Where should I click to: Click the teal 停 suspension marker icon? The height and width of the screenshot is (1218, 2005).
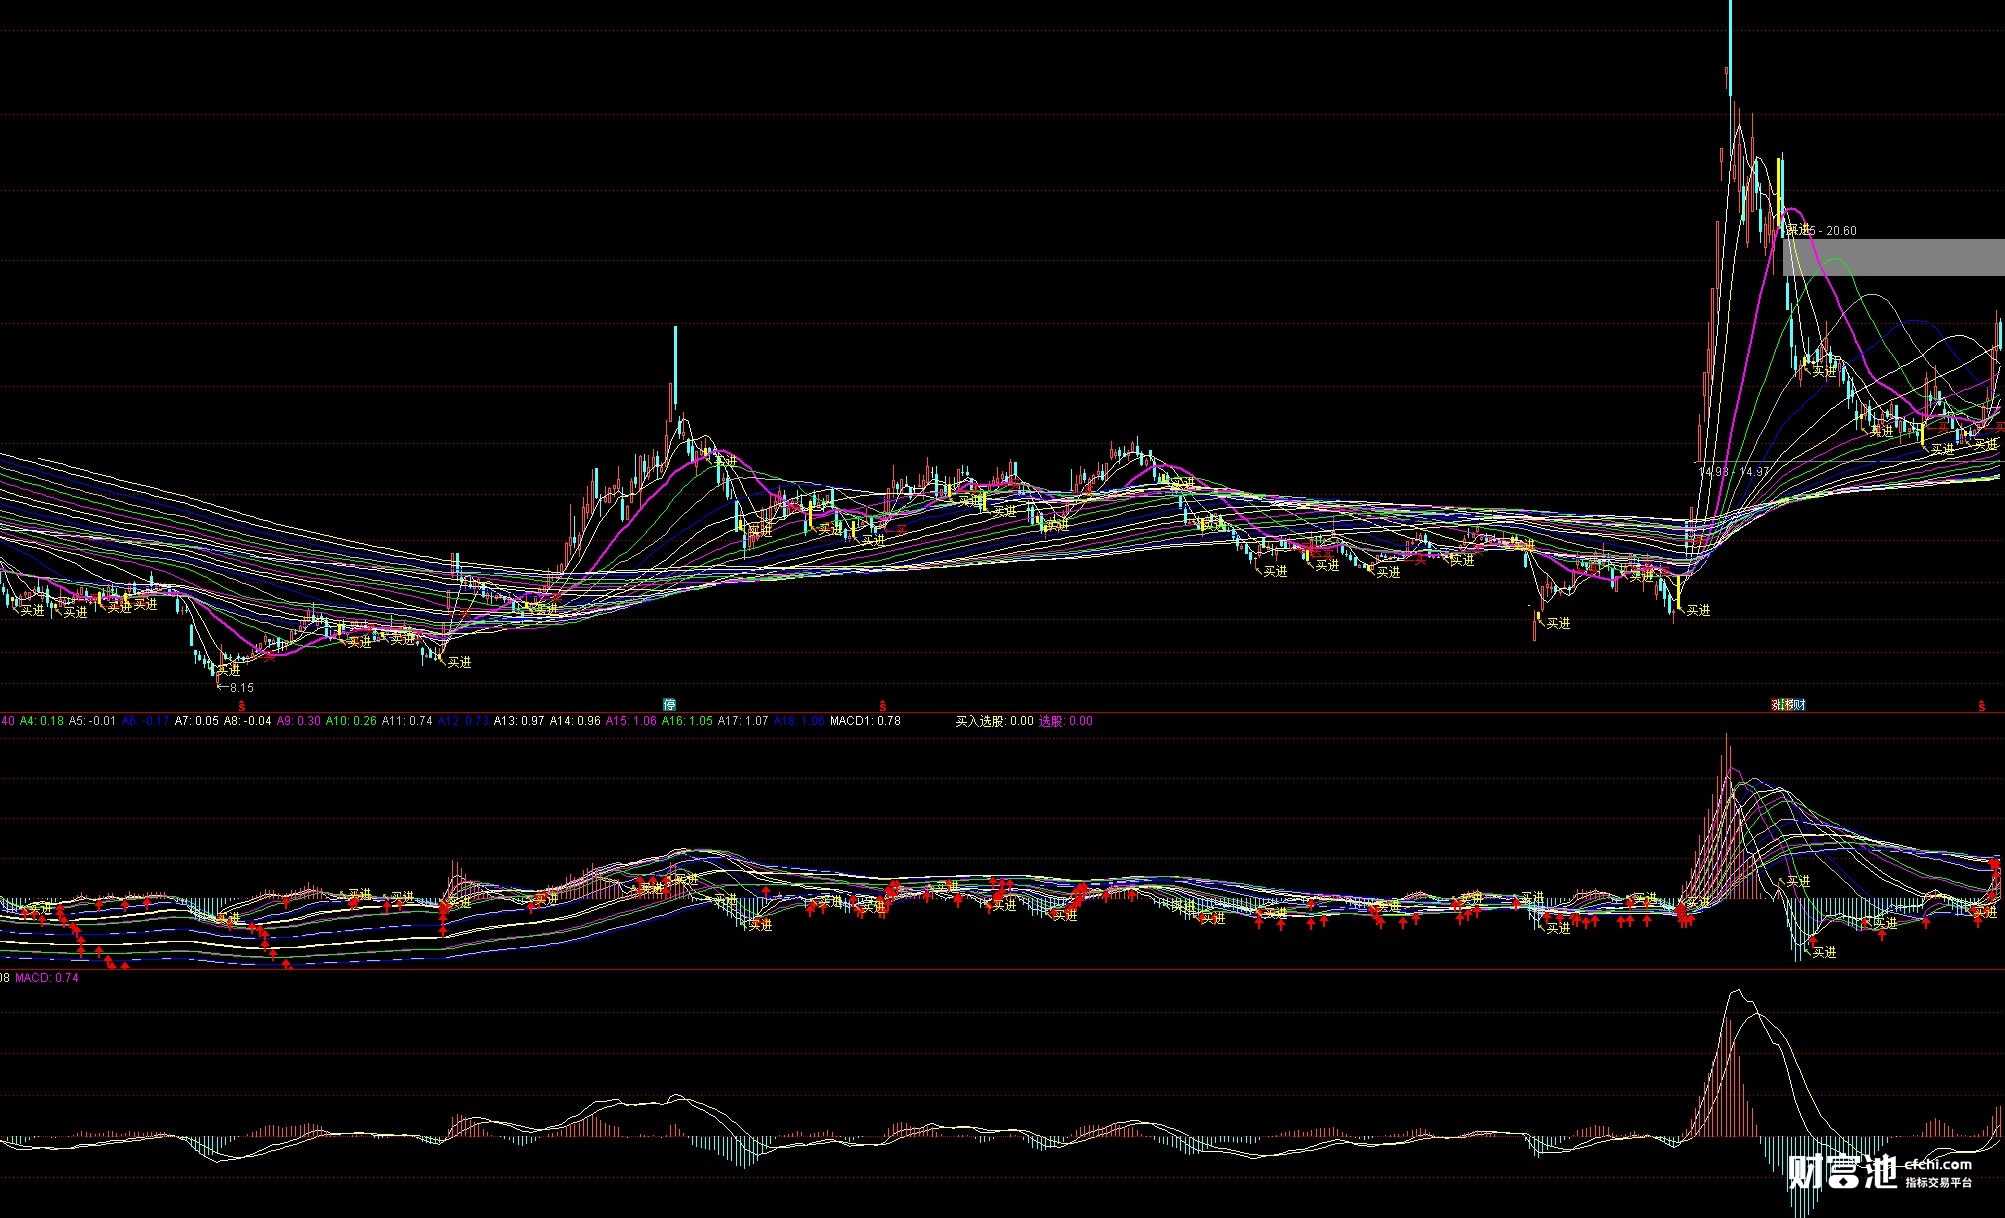point(669,705)
